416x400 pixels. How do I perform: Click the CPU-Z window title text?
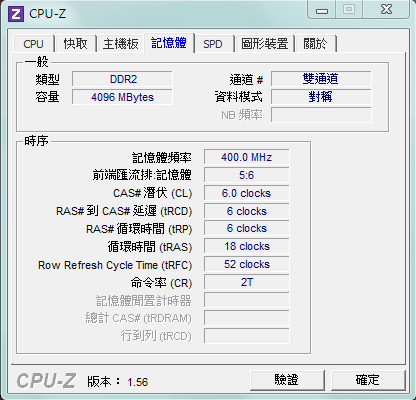click(x=47, y=14)
